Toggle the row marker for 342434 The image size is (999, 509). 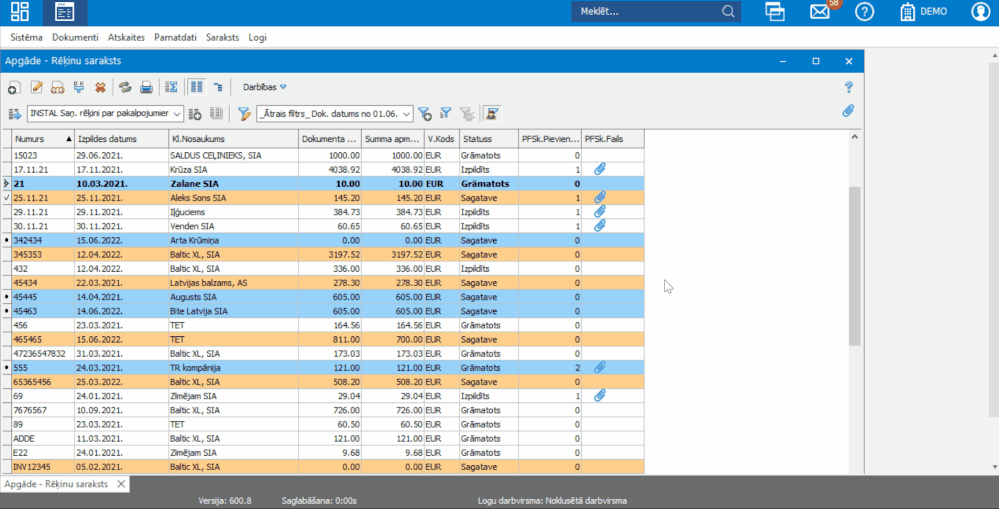[x=6, y=241]
